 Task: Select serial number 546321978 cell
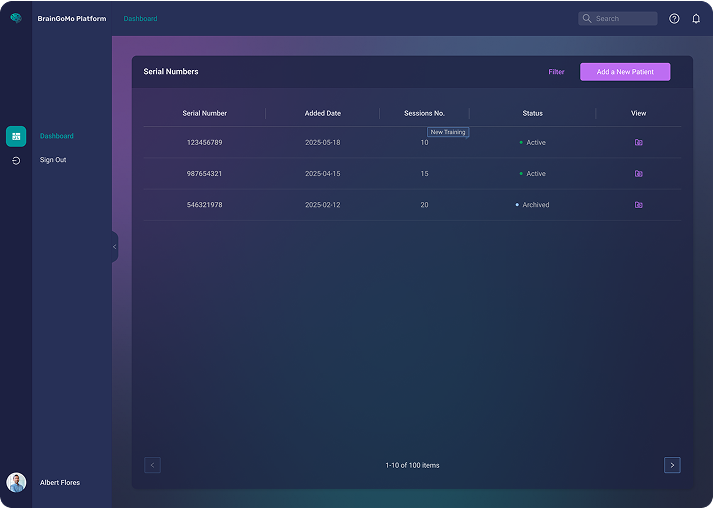coord(205,205)
